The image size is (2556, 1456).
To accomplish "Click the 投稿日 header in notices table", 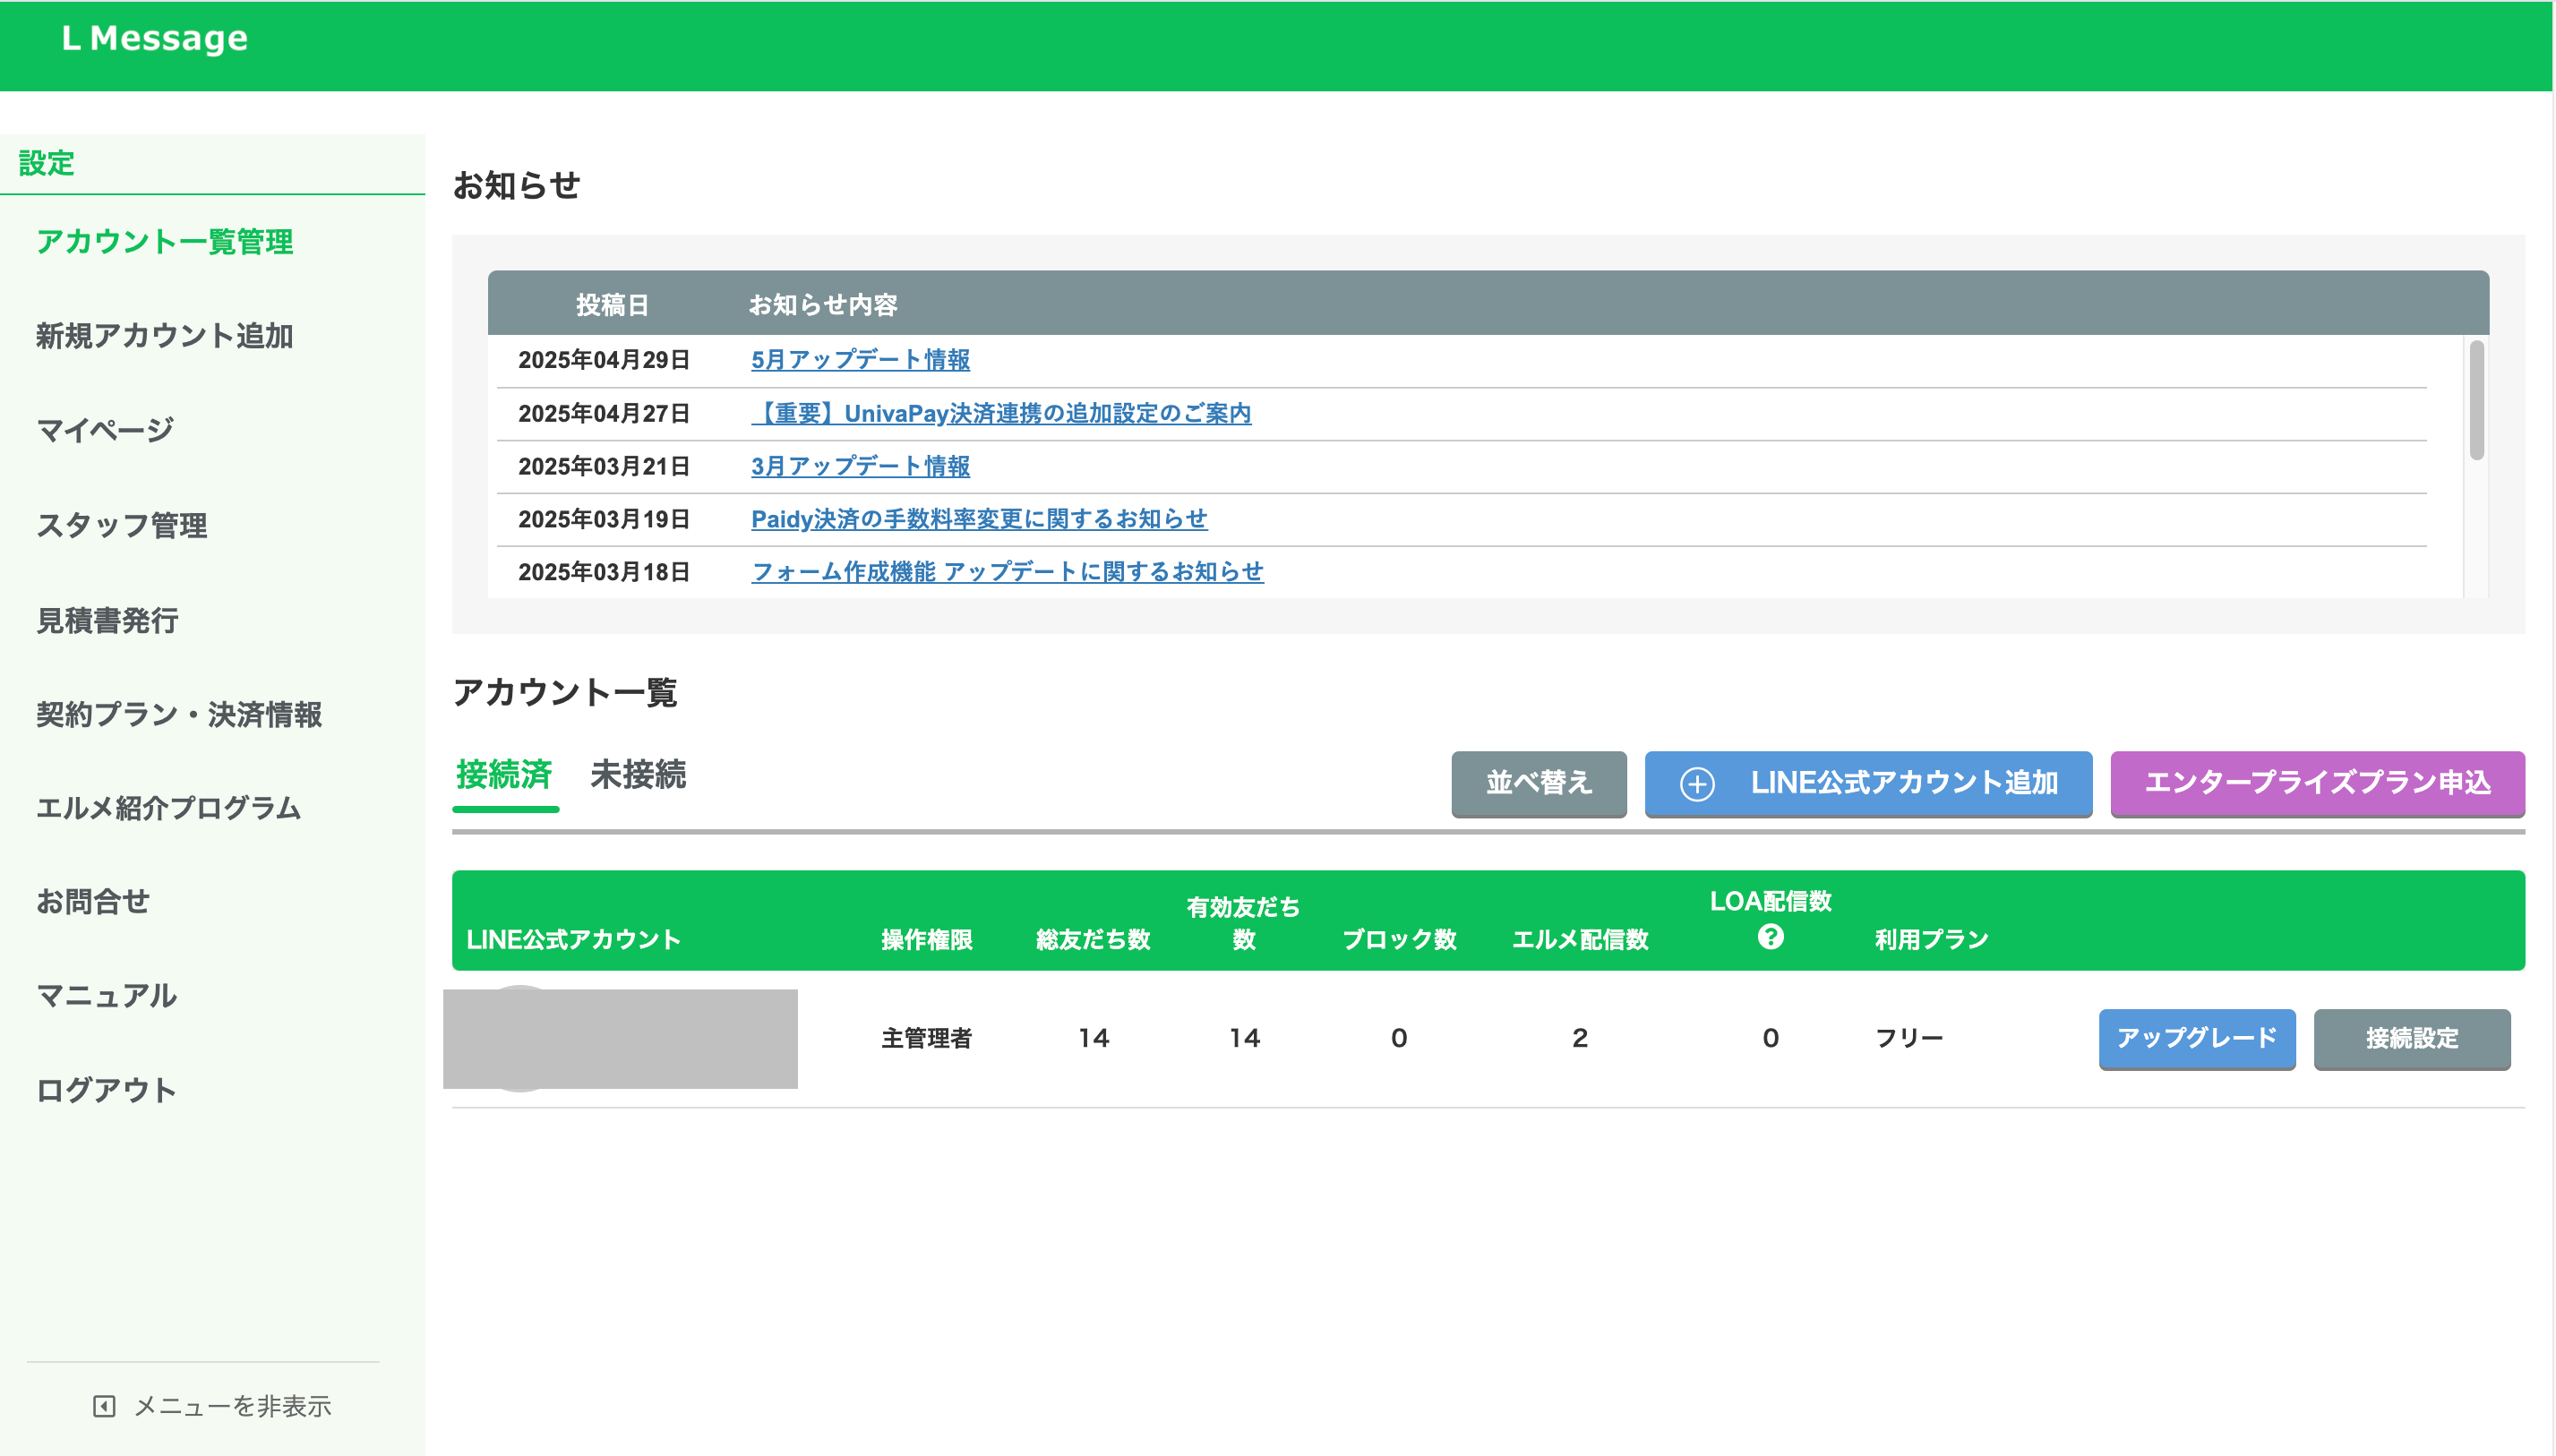I will tap(612, 305).
